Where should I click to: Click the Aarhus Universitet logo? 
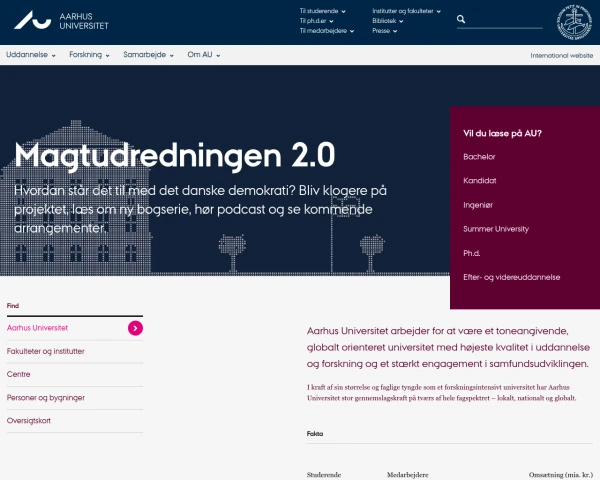[61, 20]
